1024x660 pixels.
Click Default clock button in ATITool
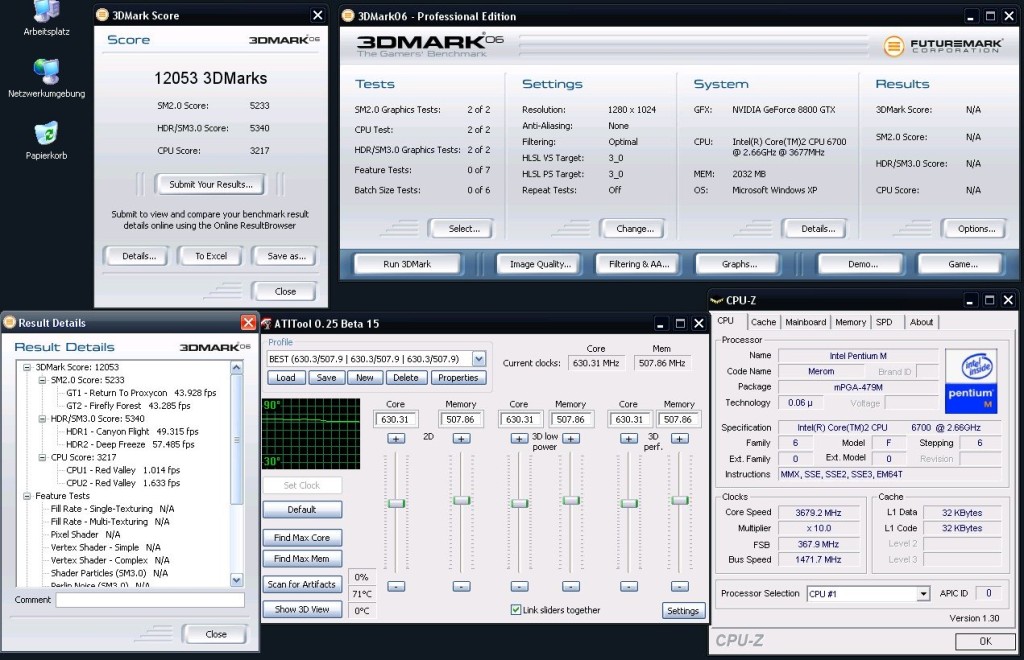click(302, 509)
